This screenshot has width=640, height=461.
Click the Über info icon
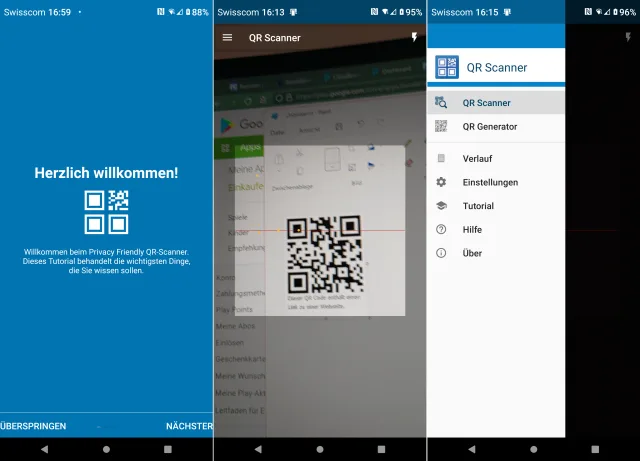[441, 253]
